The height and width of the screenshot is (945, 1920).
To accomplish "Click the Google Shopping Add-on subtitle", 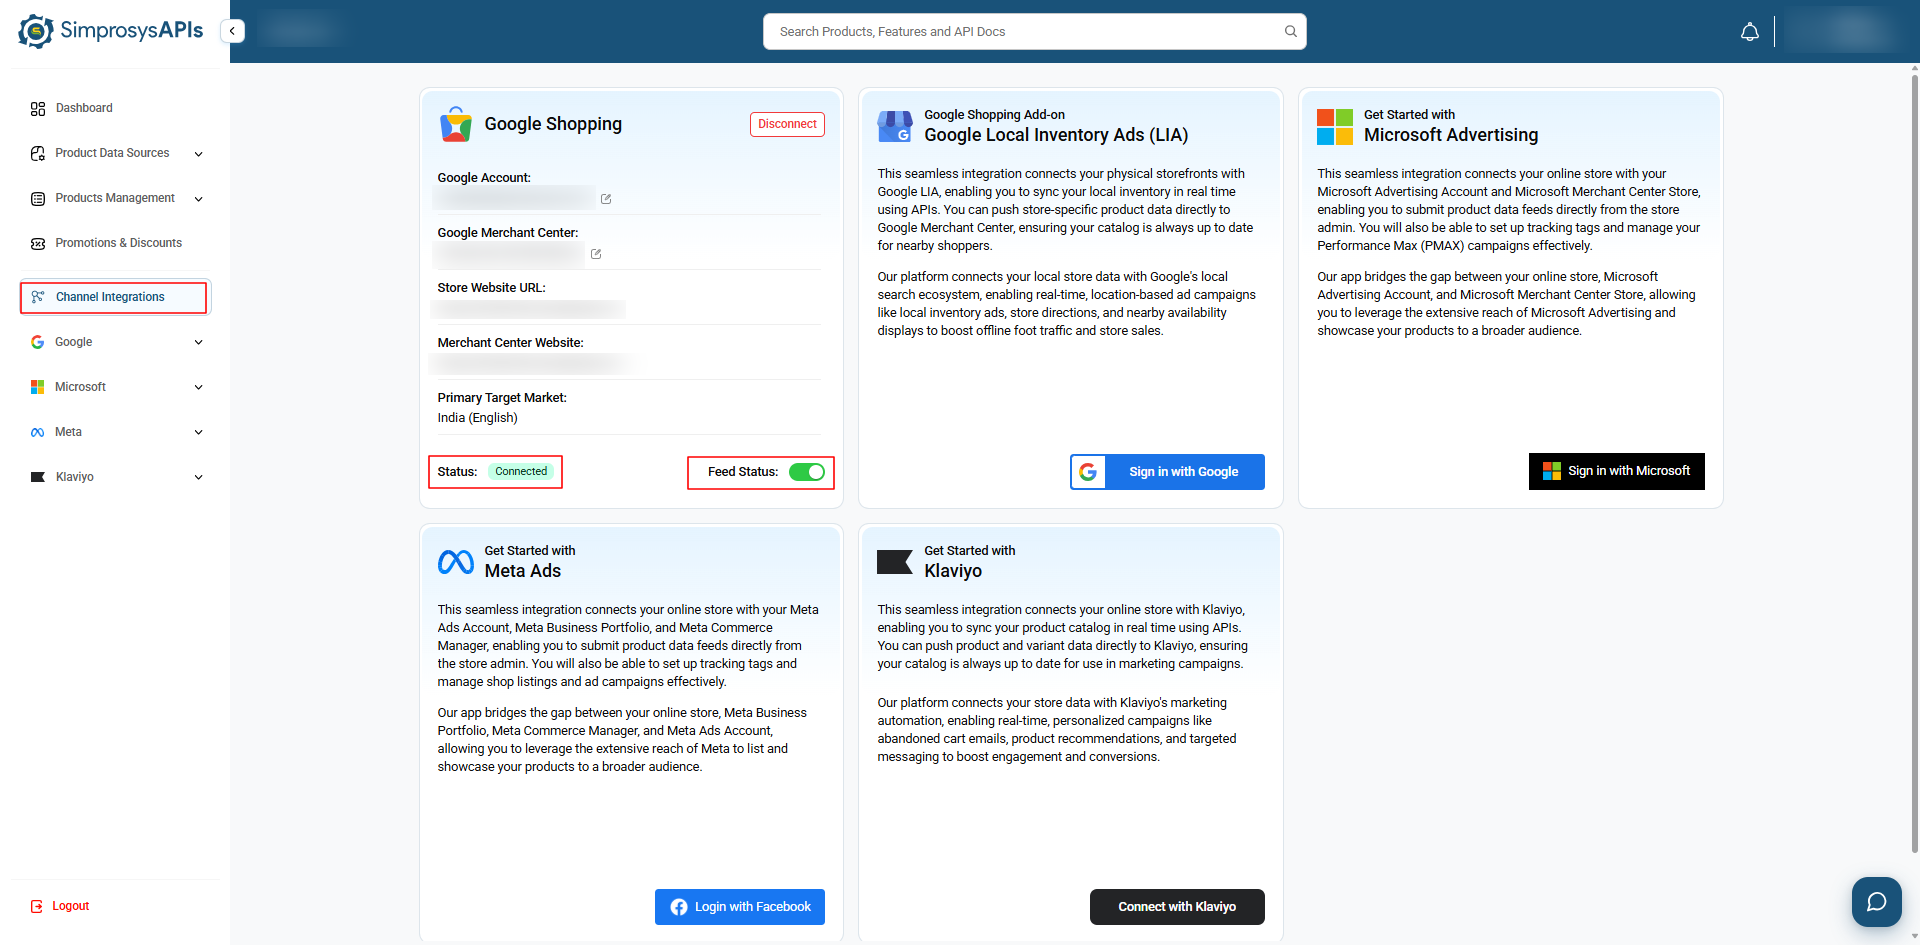I will point(994,115).
